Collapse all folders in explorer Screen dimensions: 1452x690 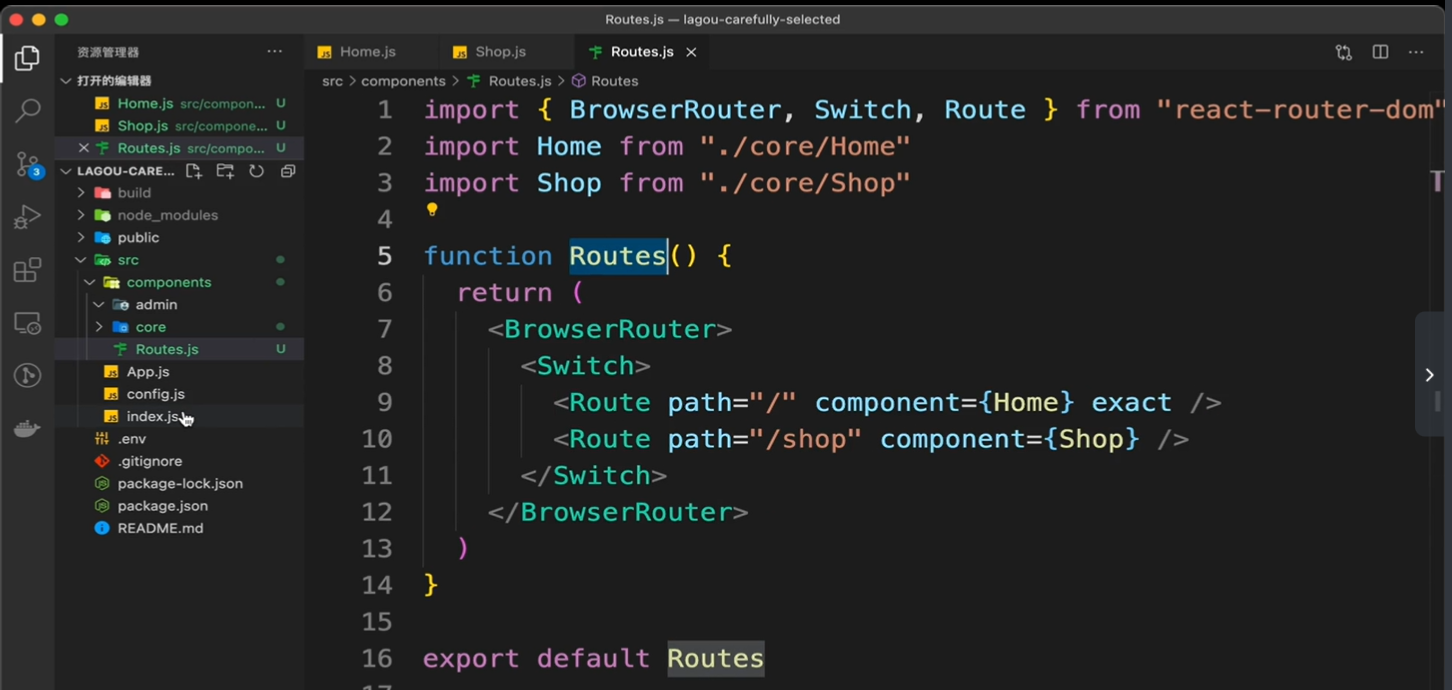tap(288, 171)
